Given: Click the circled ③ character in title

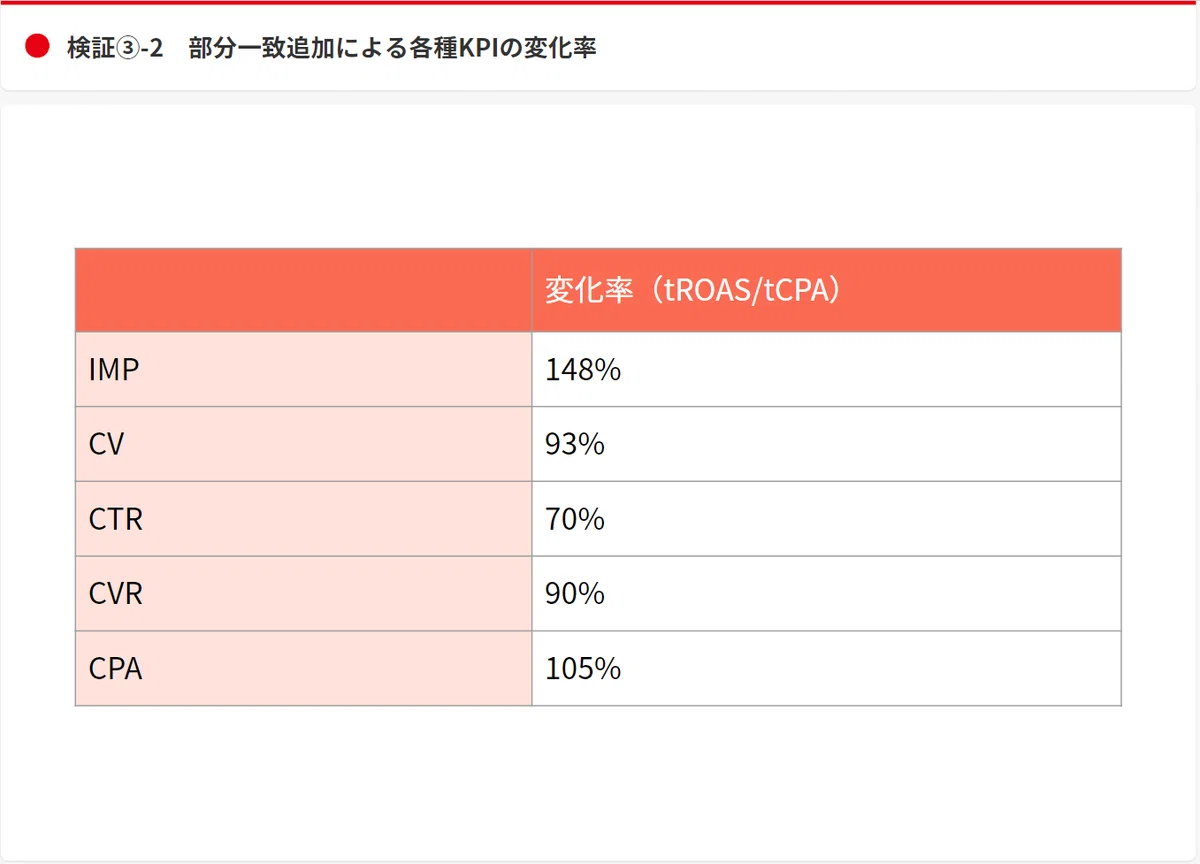Looking at the screenshot, I should point(127,48).
